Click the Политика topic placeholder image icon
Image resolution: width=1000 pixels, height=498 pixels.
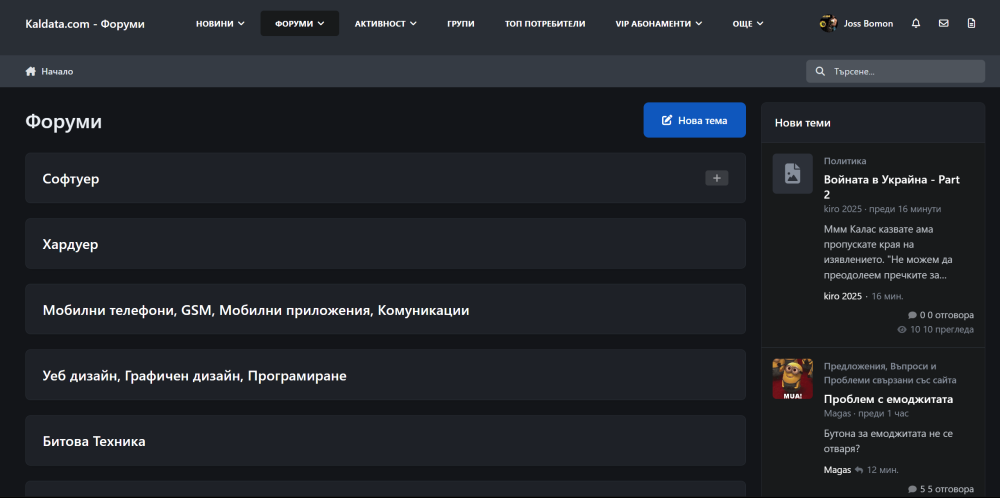792,173
